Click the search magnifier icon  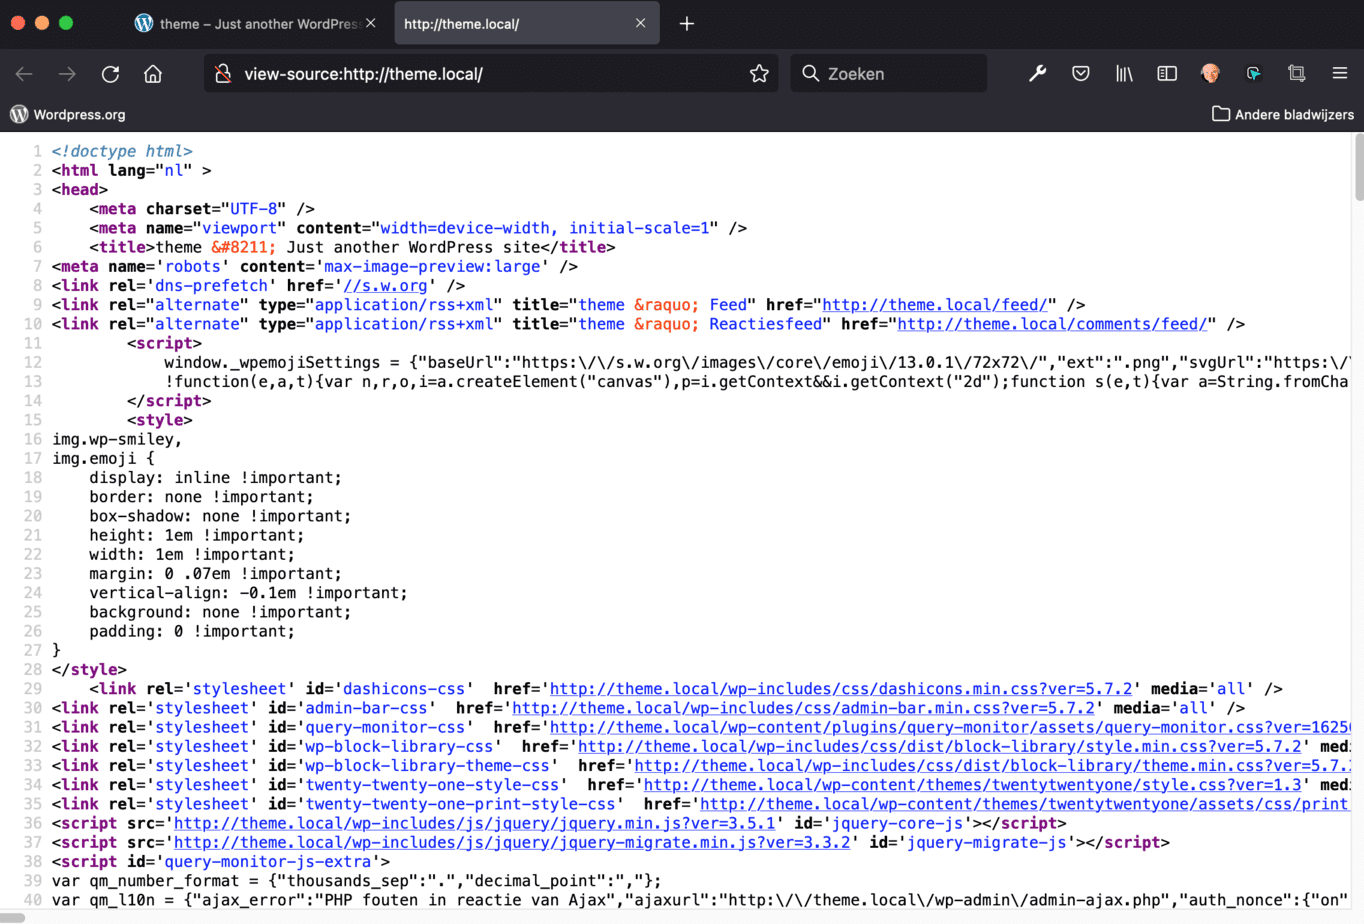[x=811, y=73]
